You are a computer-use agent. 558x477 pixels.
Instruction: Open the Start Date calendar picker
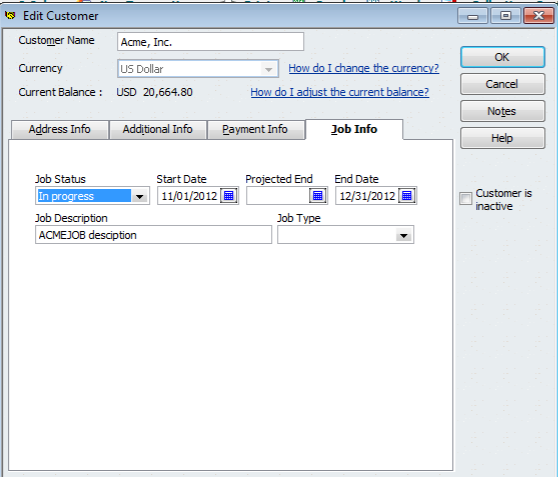click(229, 196)
